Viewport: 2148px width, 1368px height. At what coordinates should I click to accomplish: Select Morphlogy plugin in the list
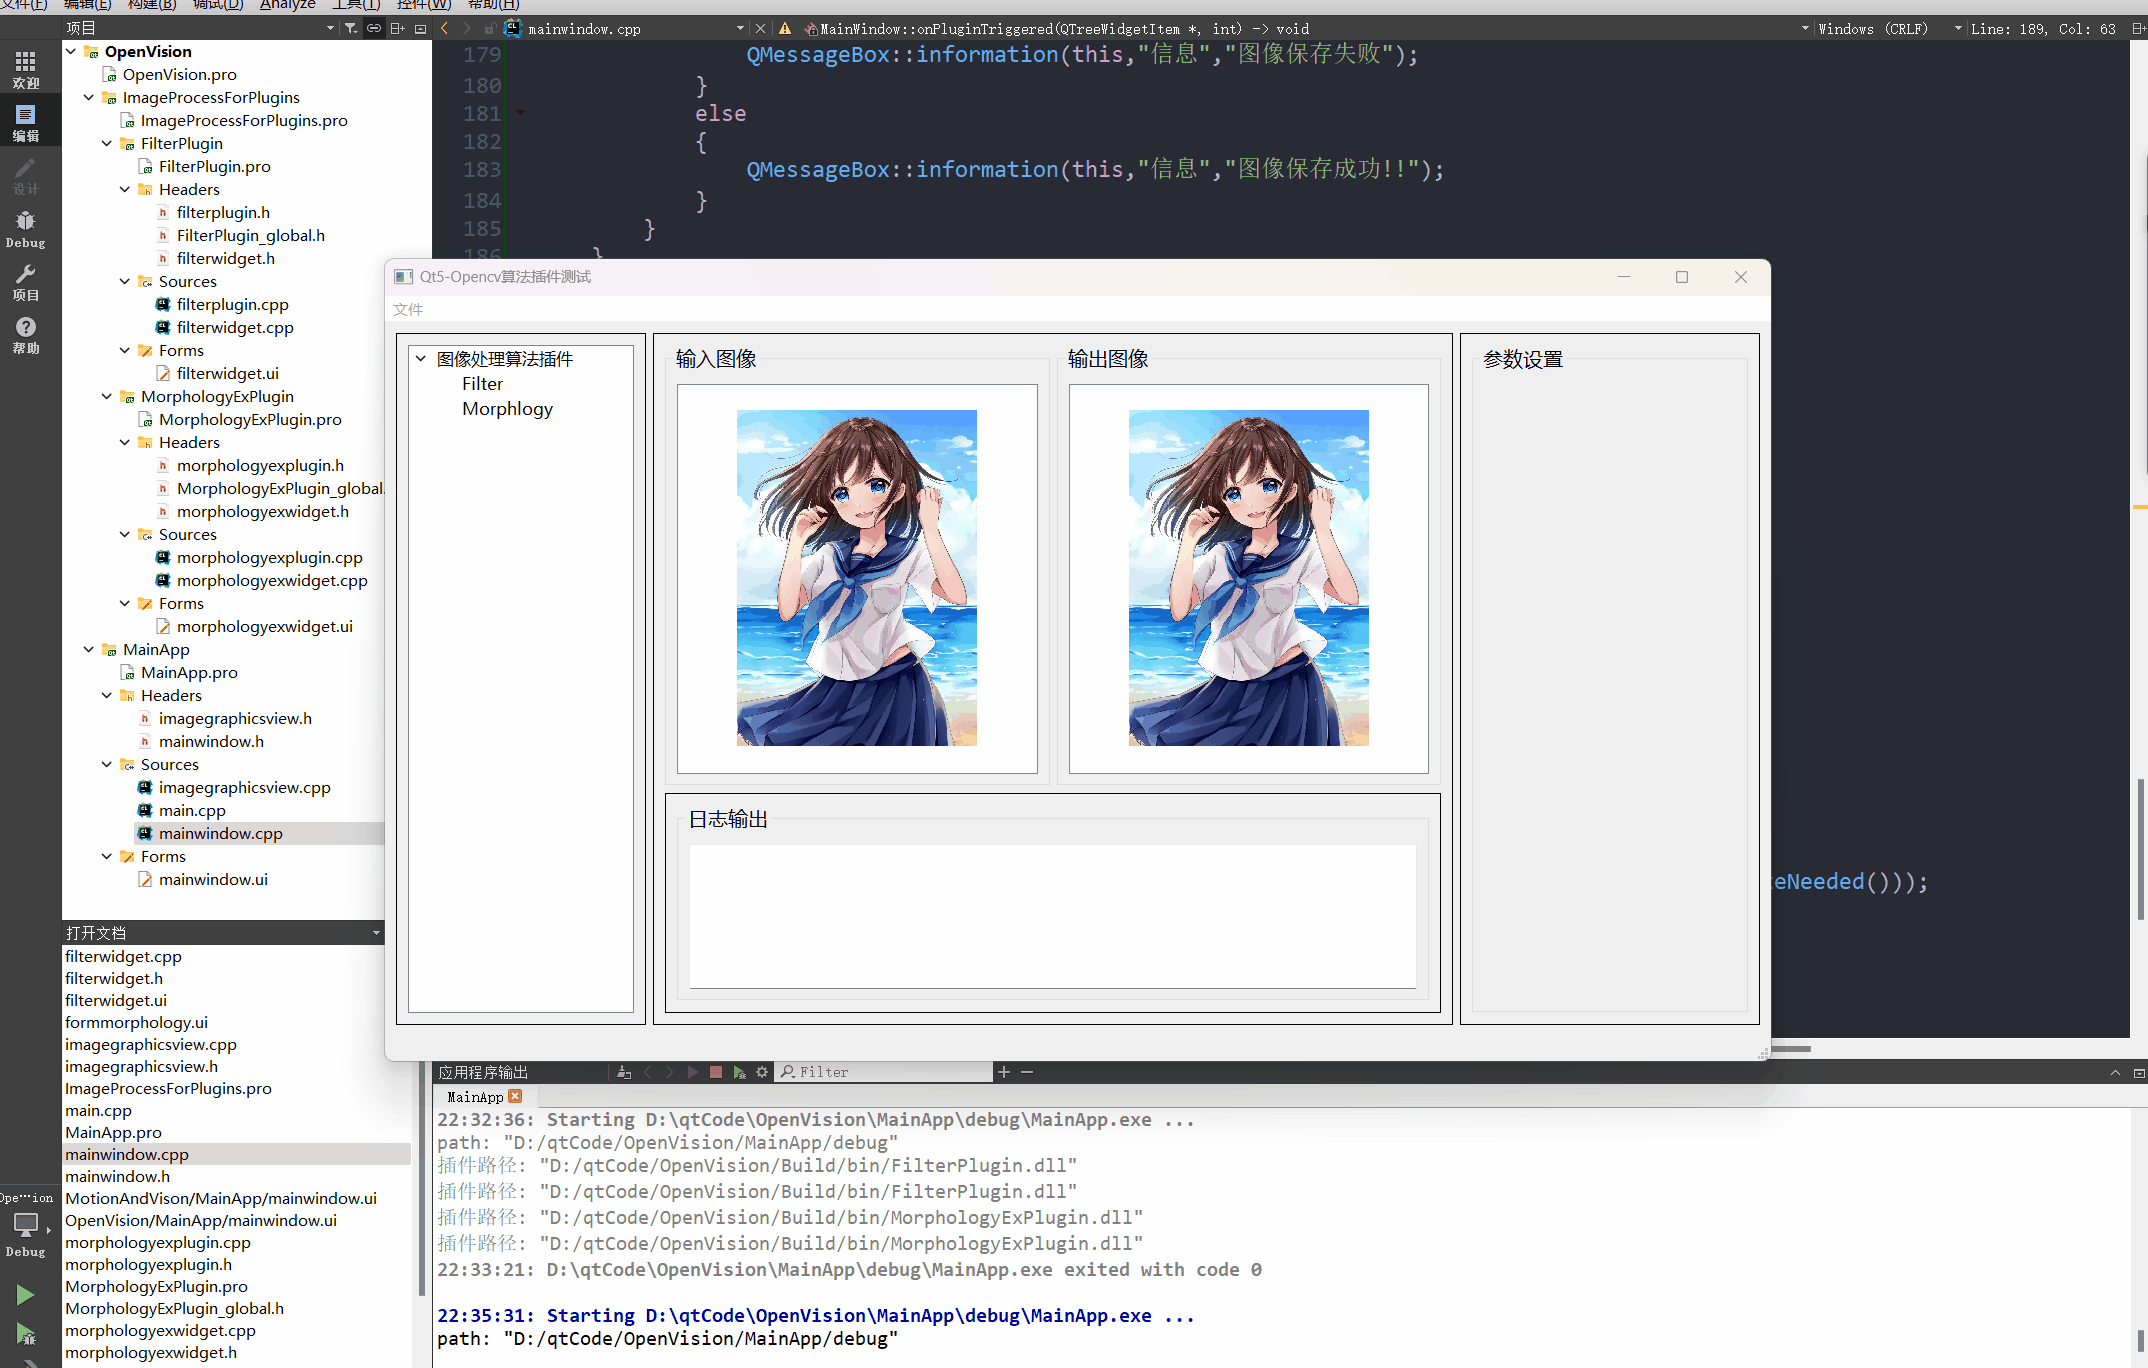(x=507, y=408)
